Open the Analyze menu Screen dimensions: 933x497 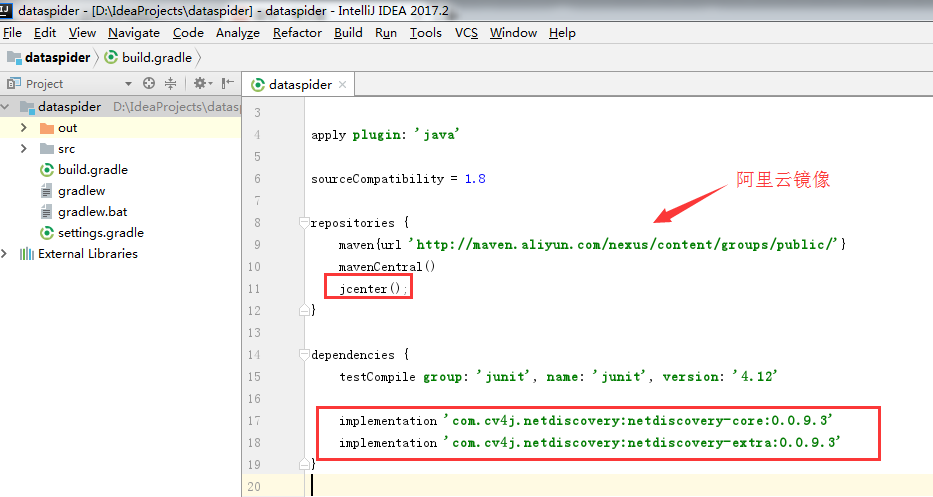238,33
